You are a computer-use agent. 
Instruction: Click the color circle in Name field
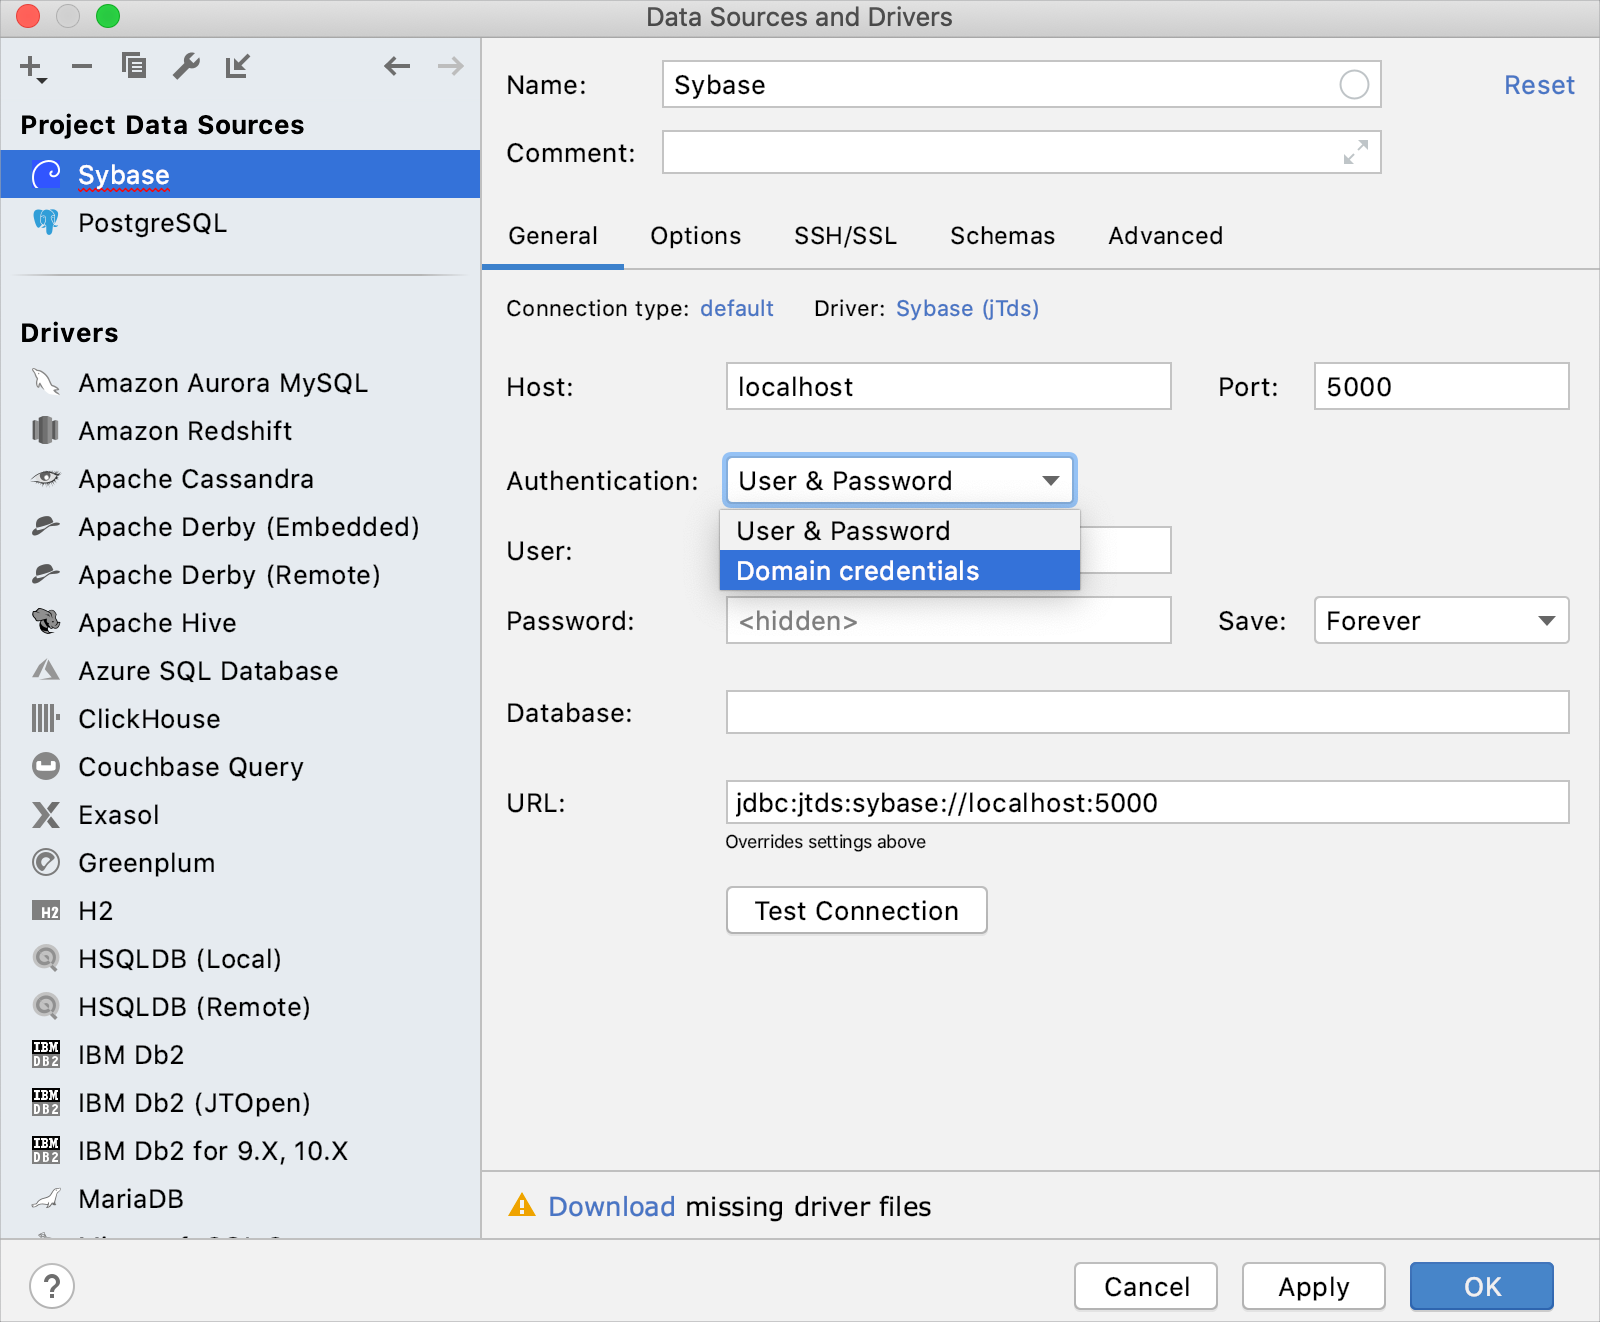pos(1354,85)
